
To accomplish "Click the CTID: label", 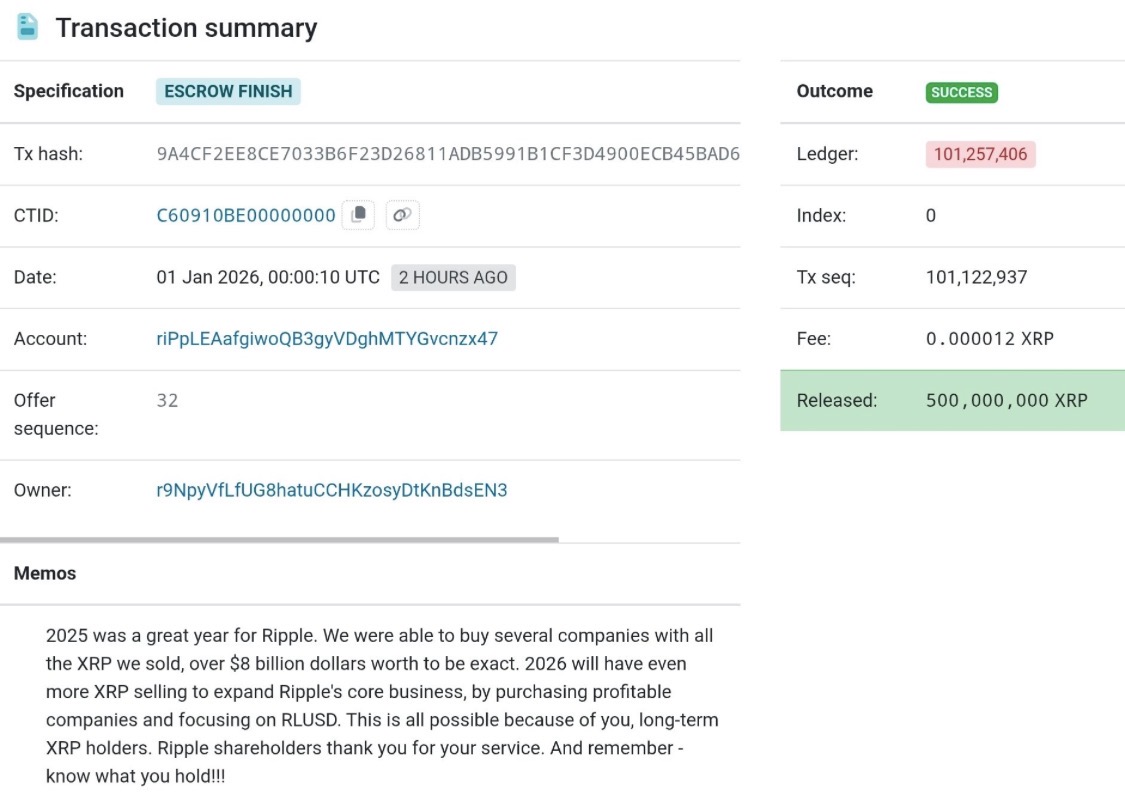I will (x=36, y=215).
